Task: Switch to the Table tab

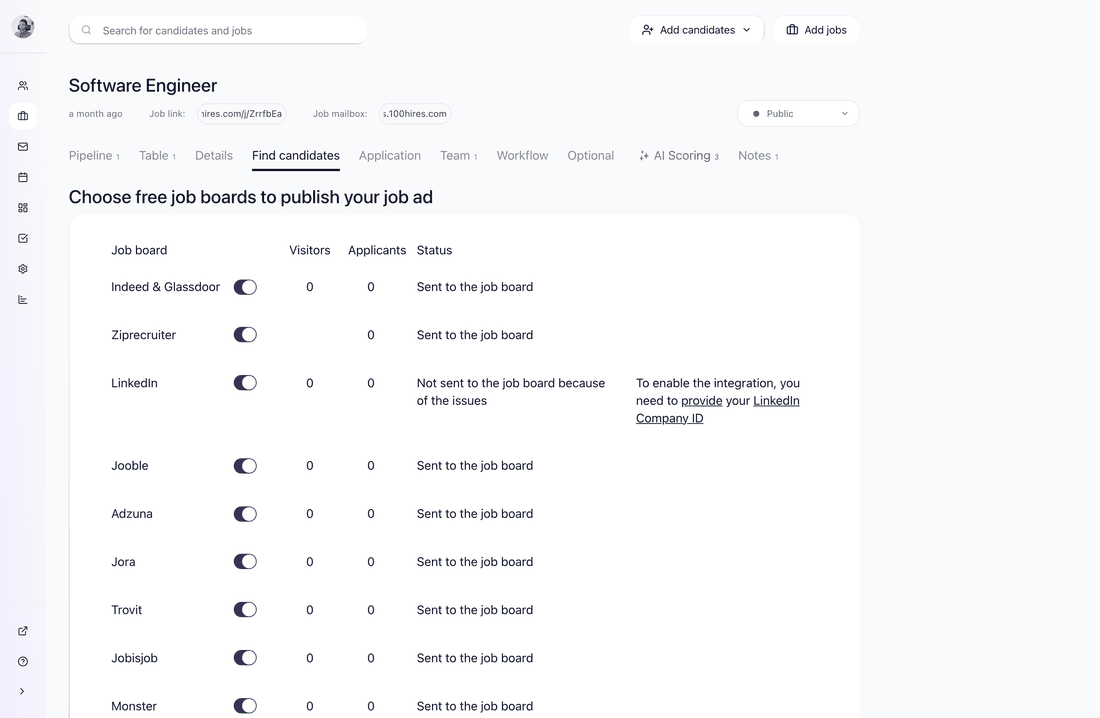Action: pyautogui.click(x=157, y=156)
